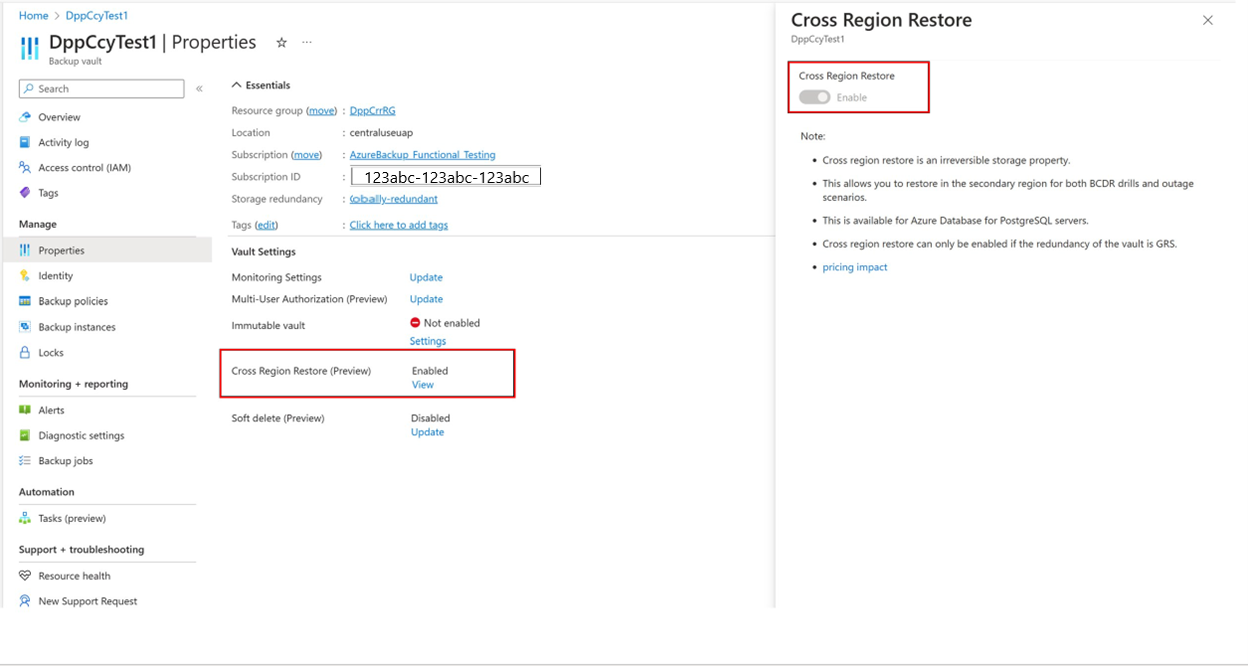Open Tasks (preview) under Automation
This screenshot has height=666, width=1248.
coord(69,518)
